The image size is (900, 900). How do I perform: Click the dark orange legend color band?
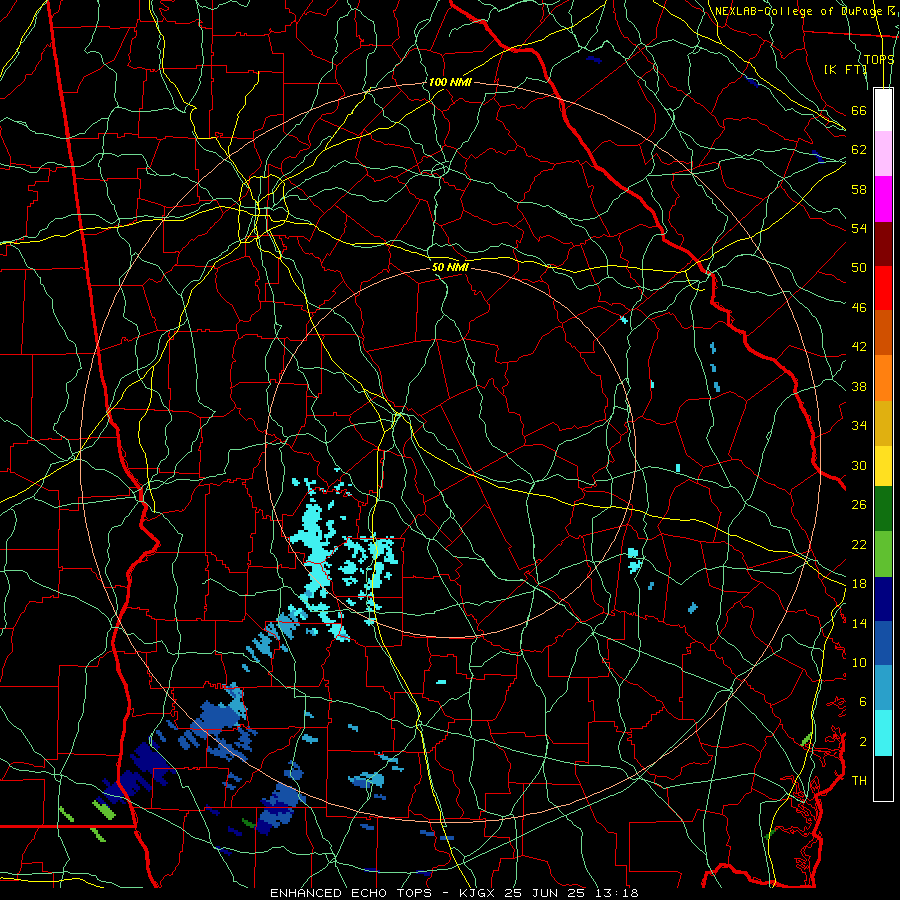883,333
